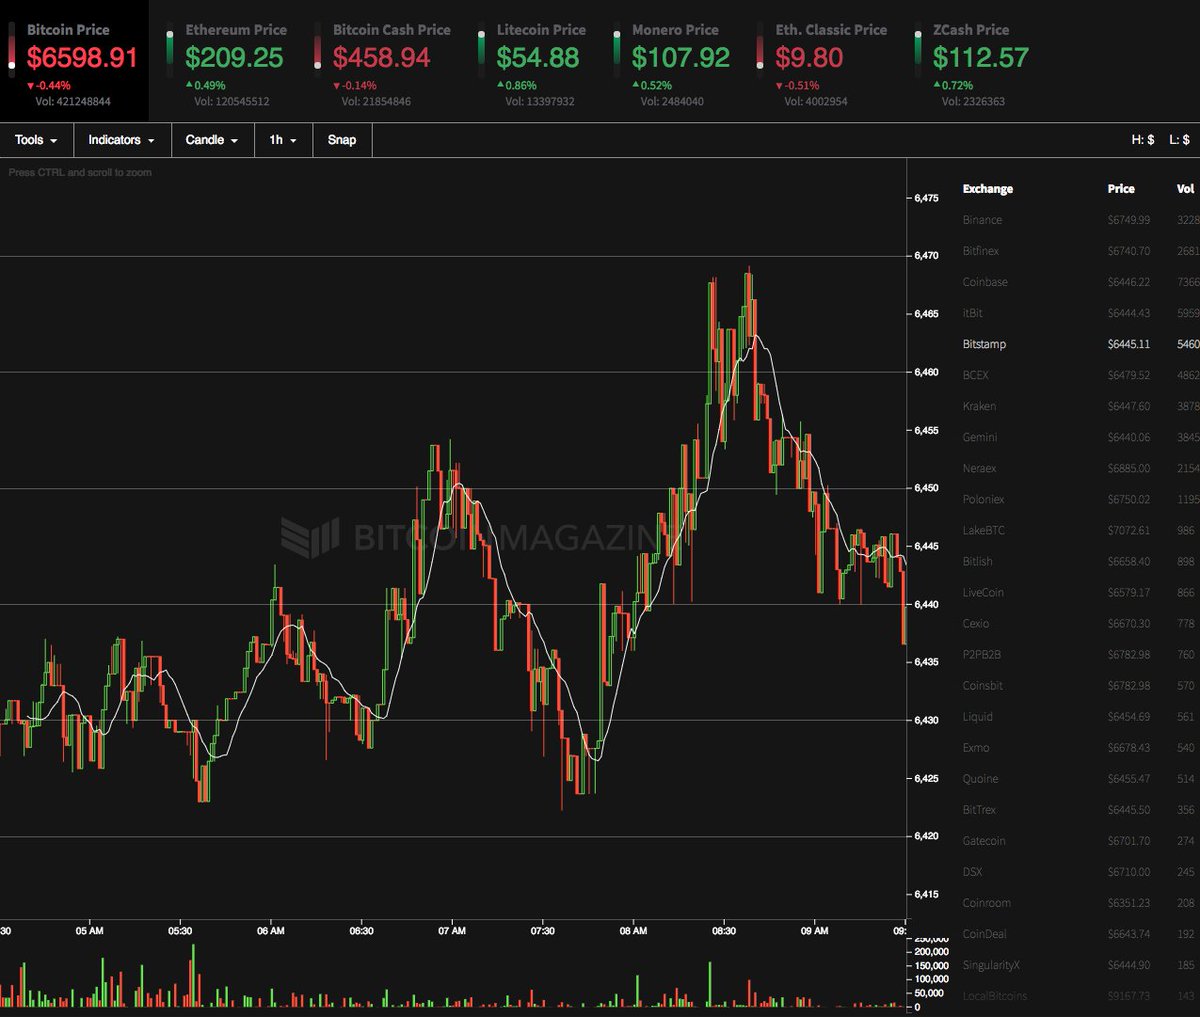The width and height of the screenshot is (1200, 1017).
Task: Select the BitTrex exchange row
Action: [1080, 809]
